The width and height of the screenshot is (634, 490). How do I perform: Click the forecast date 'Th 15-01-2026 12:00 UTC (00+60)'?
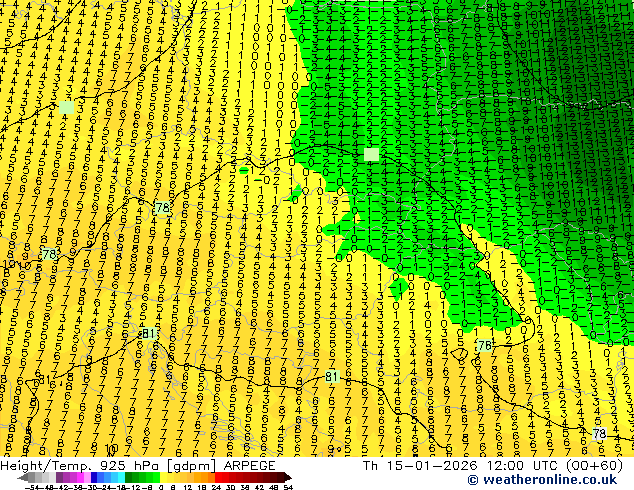(x=492, y=465)
